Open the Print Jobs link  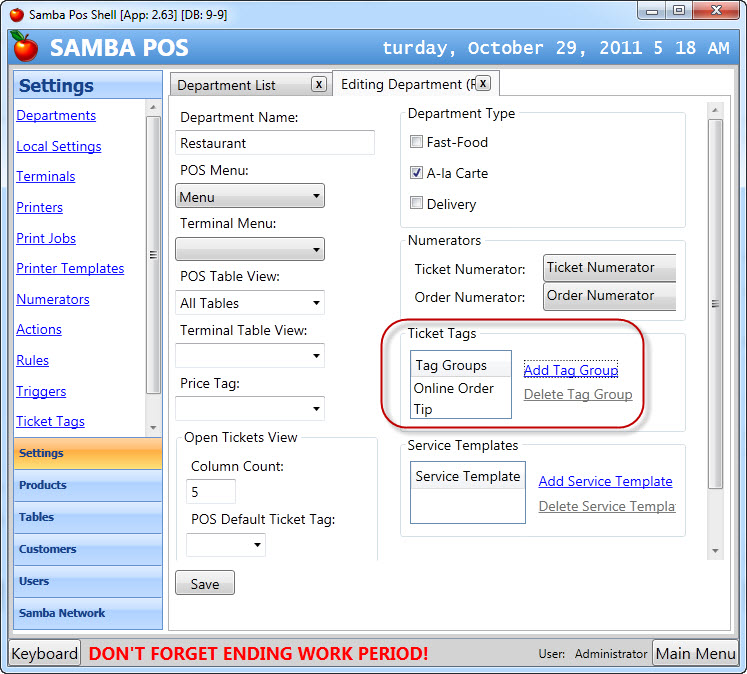(46, 238)
